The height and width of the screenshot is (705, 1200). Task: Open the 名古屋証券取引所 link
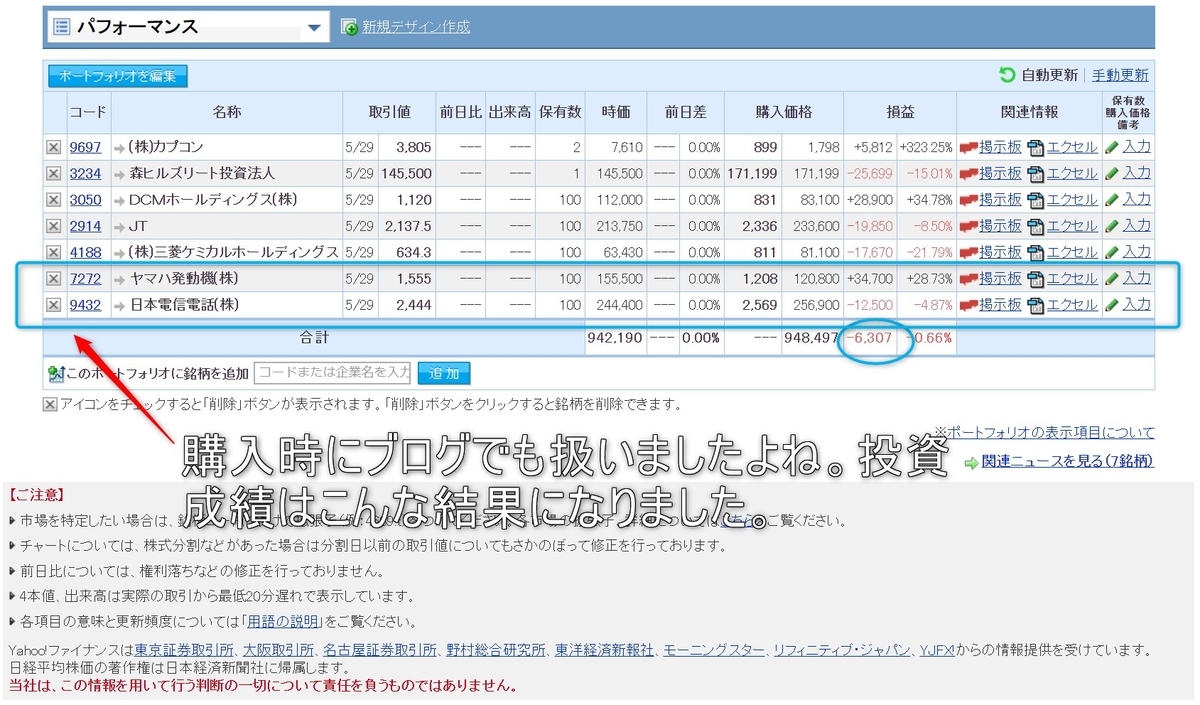pyautogui.click(x=380, y=650)
